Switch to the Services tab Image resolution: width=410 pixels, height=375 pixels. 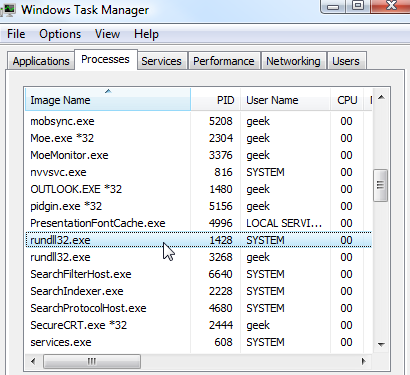[161, 61]
